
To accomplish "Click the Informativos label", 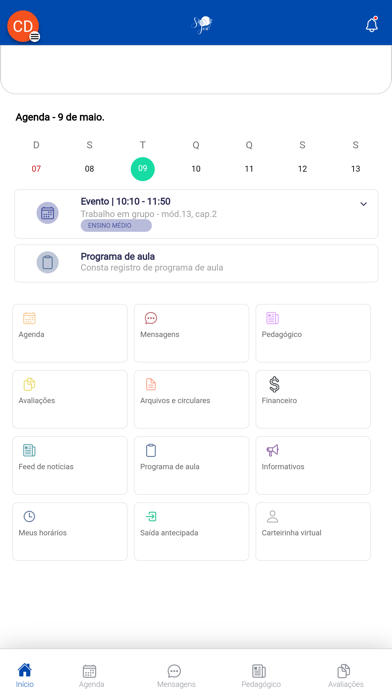I will click(x=283, y=467).
